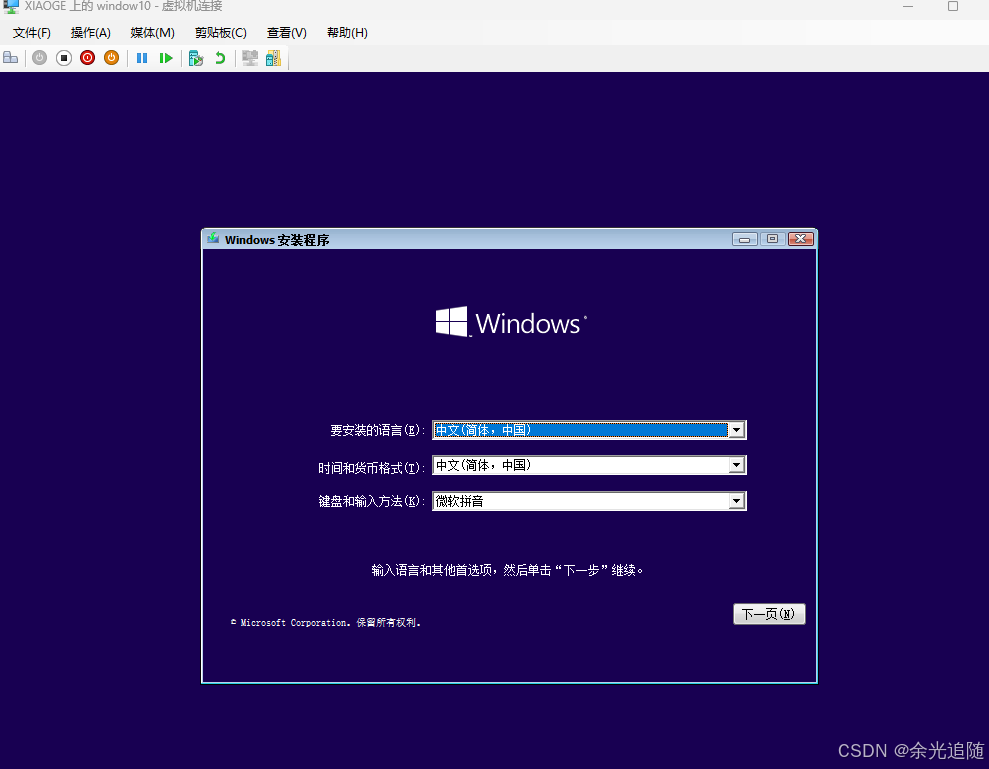The width and height of the screenshot is (989, 769).
Task: Open the 查看(V) menu
Action: point(286,32)
